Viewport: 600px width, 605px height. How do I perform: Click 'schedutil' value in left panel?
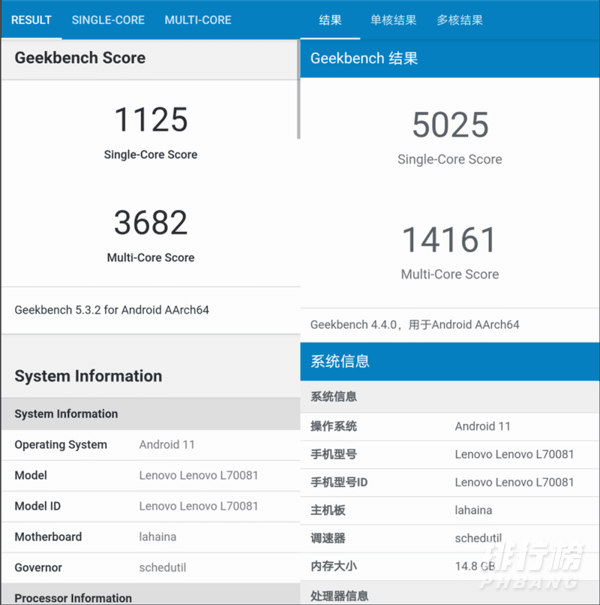point(162,568)
